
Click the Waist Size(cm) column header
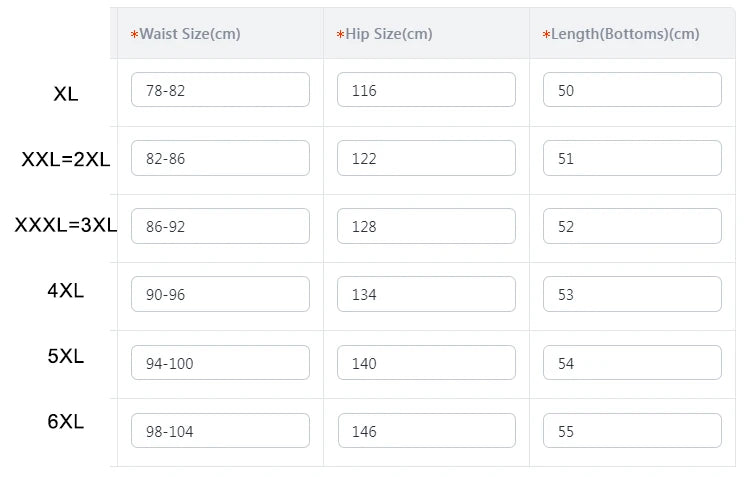pyautogui.click(x=189, y=34)
